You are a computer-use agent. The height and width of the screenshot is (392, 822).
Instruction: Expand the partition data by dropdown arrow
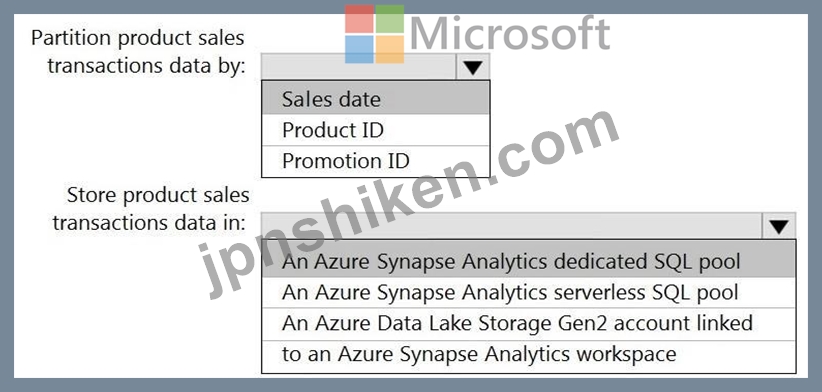coord(473,67)
